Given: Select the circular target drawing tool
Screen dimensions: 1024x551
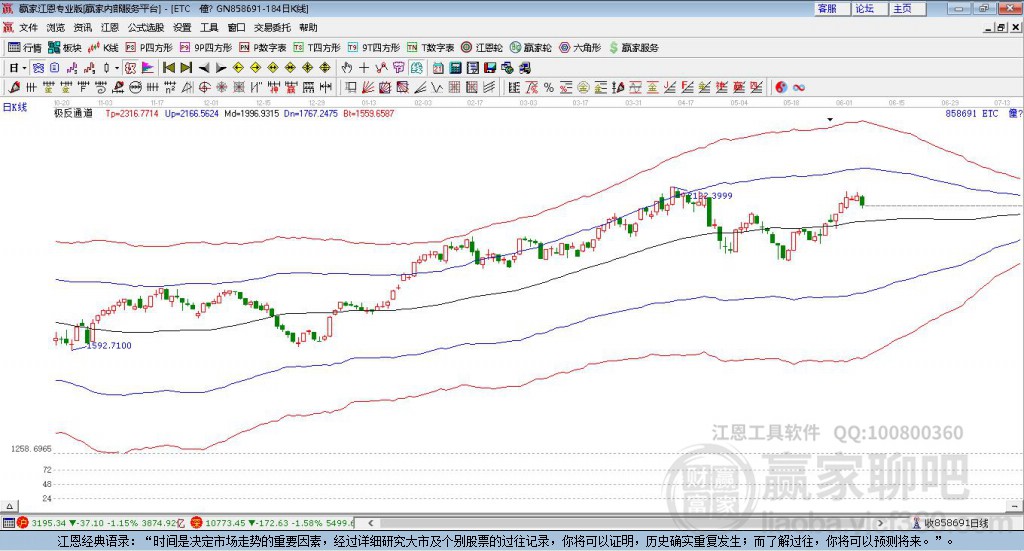Looking at the screenshot, I should click(x=204, y=87).
